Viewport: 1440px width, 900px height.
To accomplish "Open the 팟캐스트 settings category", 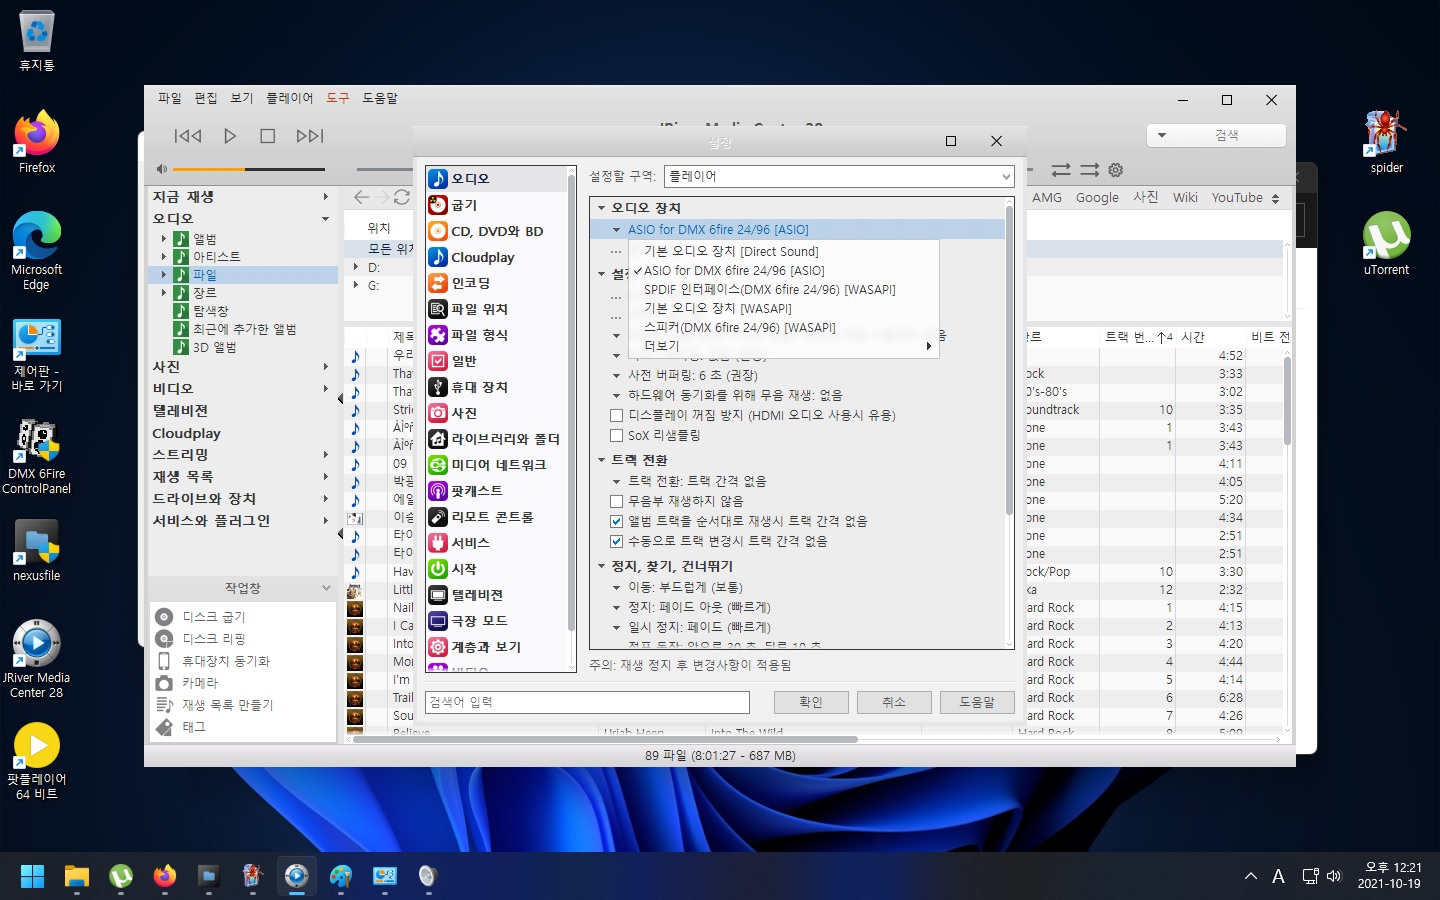I will pos(496,491).
